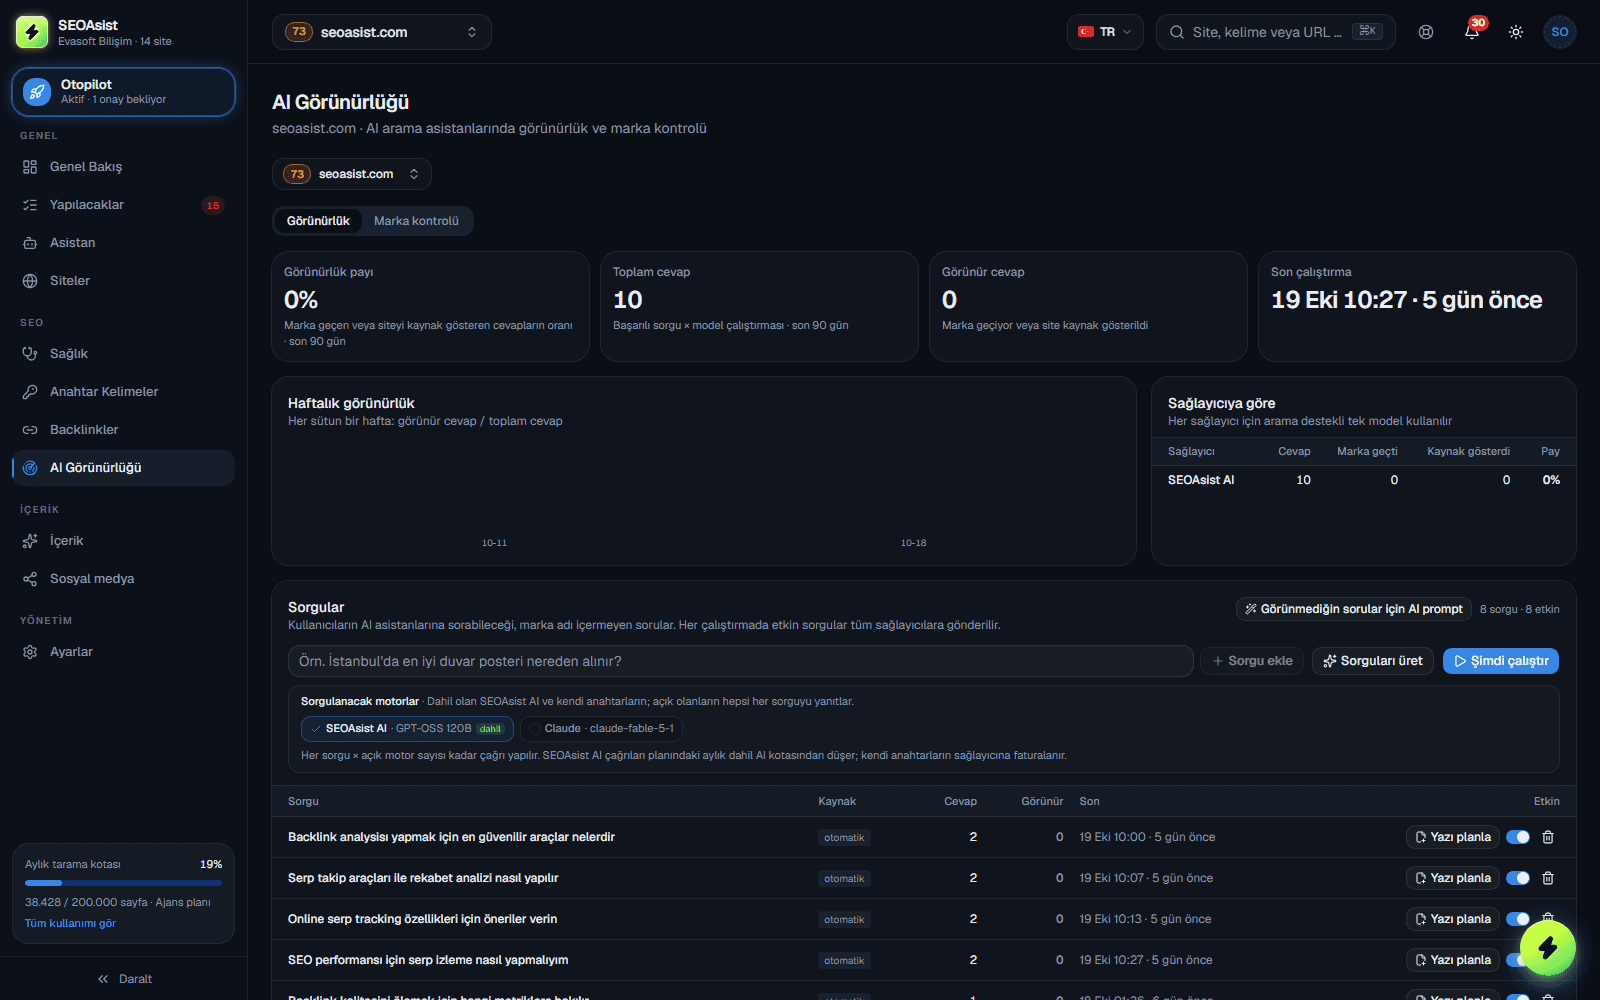
Task: Click the Sosyal medya share icon
Action: (30, 579)
